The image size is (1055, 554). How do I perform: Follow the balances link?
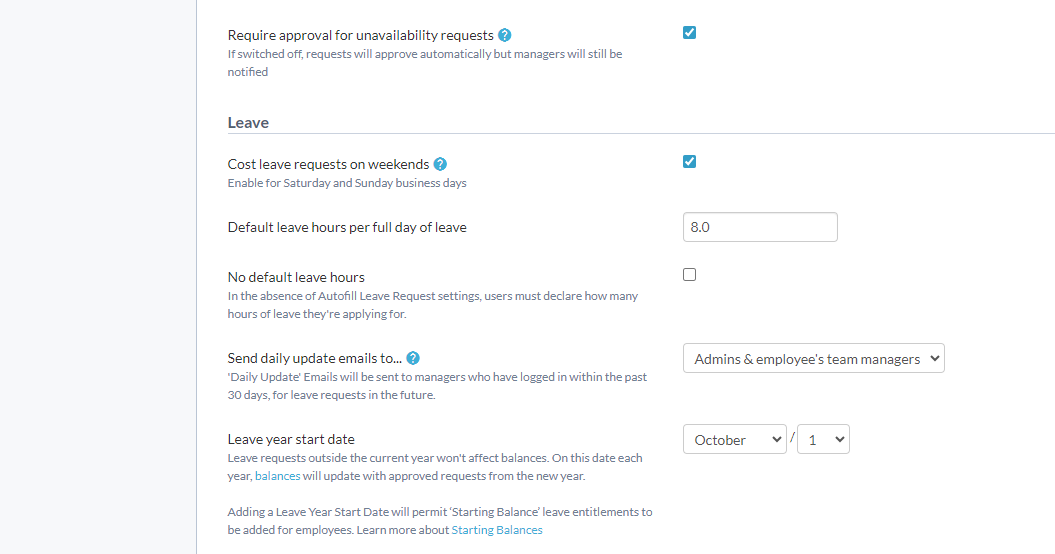277,476
